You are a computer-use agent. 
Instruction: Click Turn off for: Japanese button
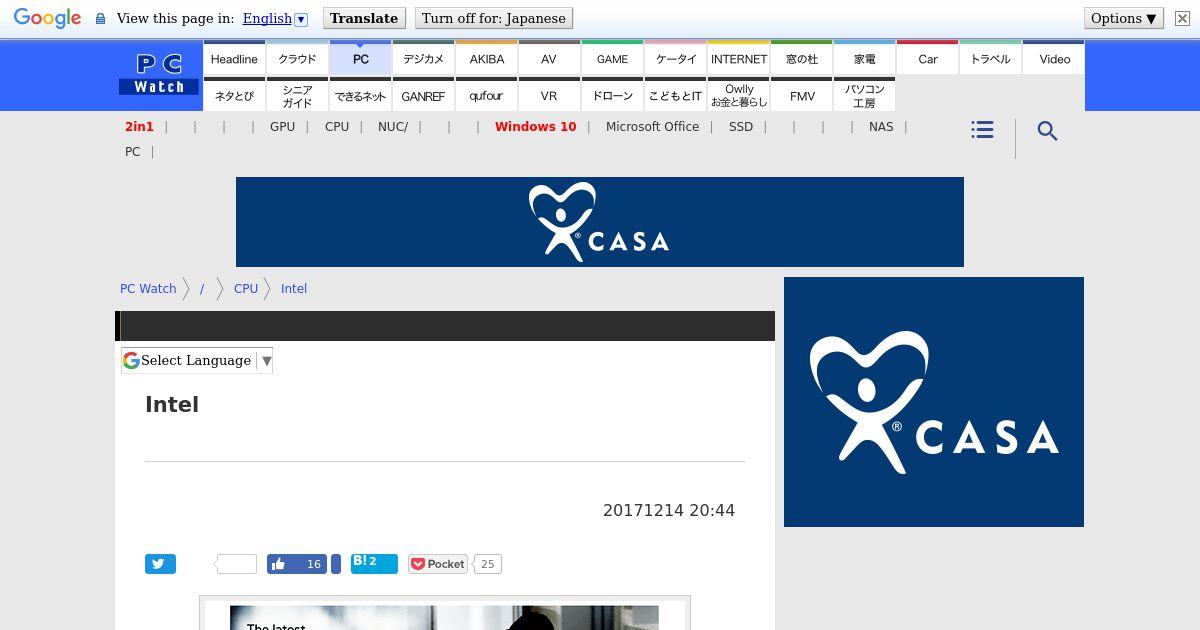[493, 18]
